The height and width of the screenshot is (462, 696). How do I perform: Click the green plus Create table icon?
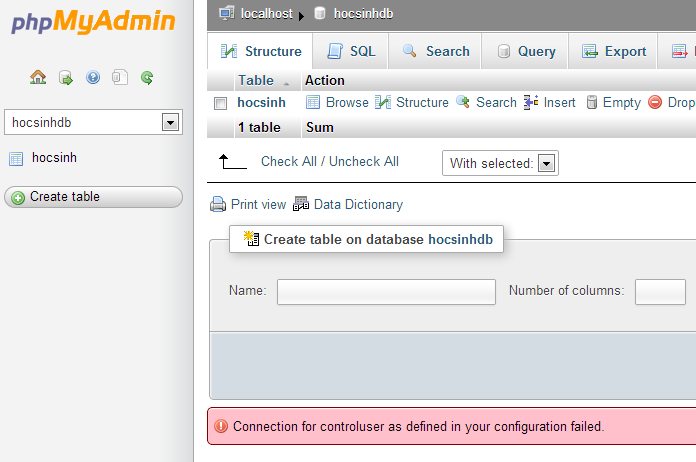click(x=18, y=197)
